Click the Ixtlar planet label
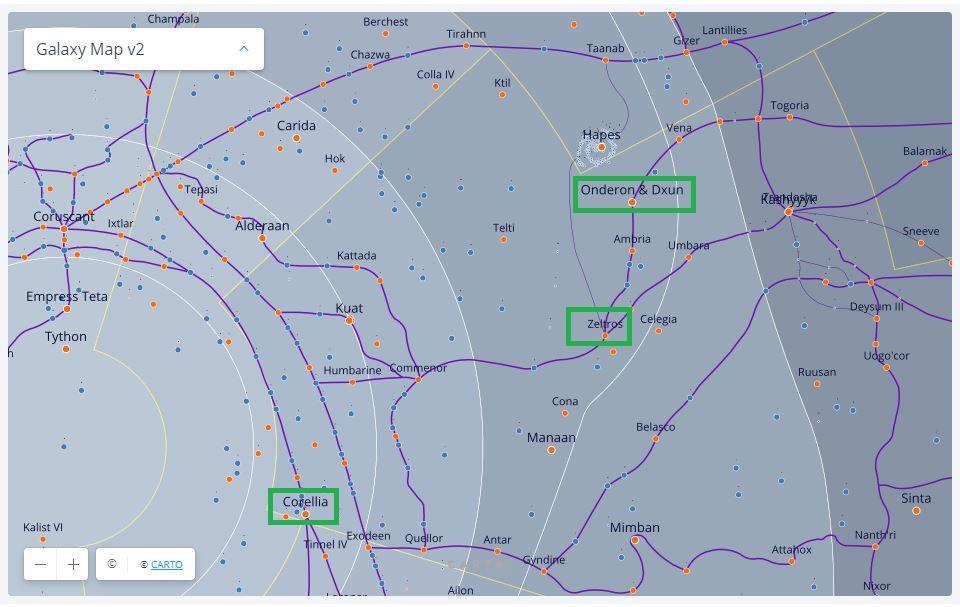The width and height of the screenshot is (960, 607). pyautogui.click(x=120, y=223)
